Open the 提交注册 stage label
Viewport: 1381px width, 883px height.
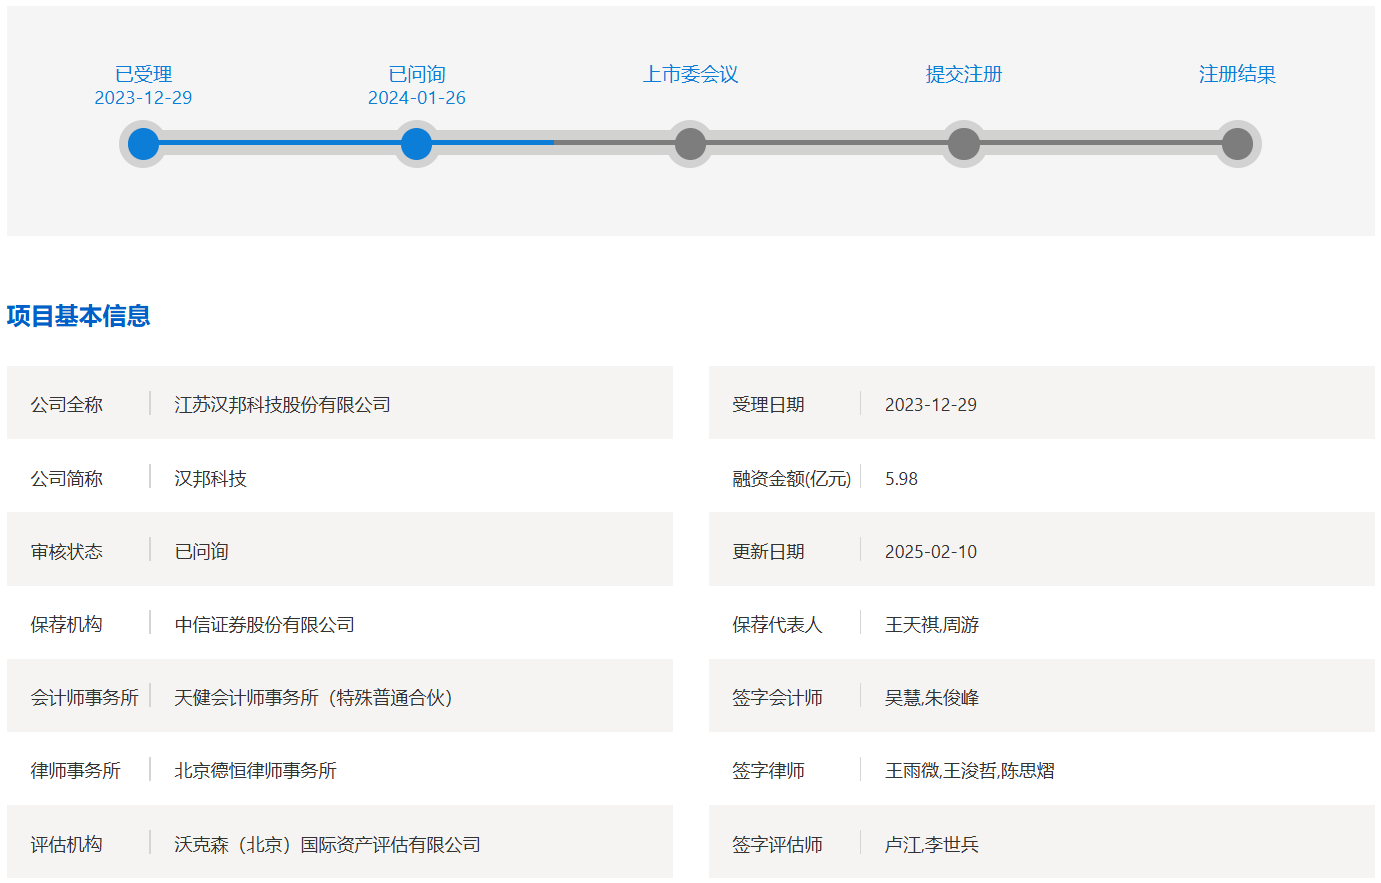(x=963, y=74)
